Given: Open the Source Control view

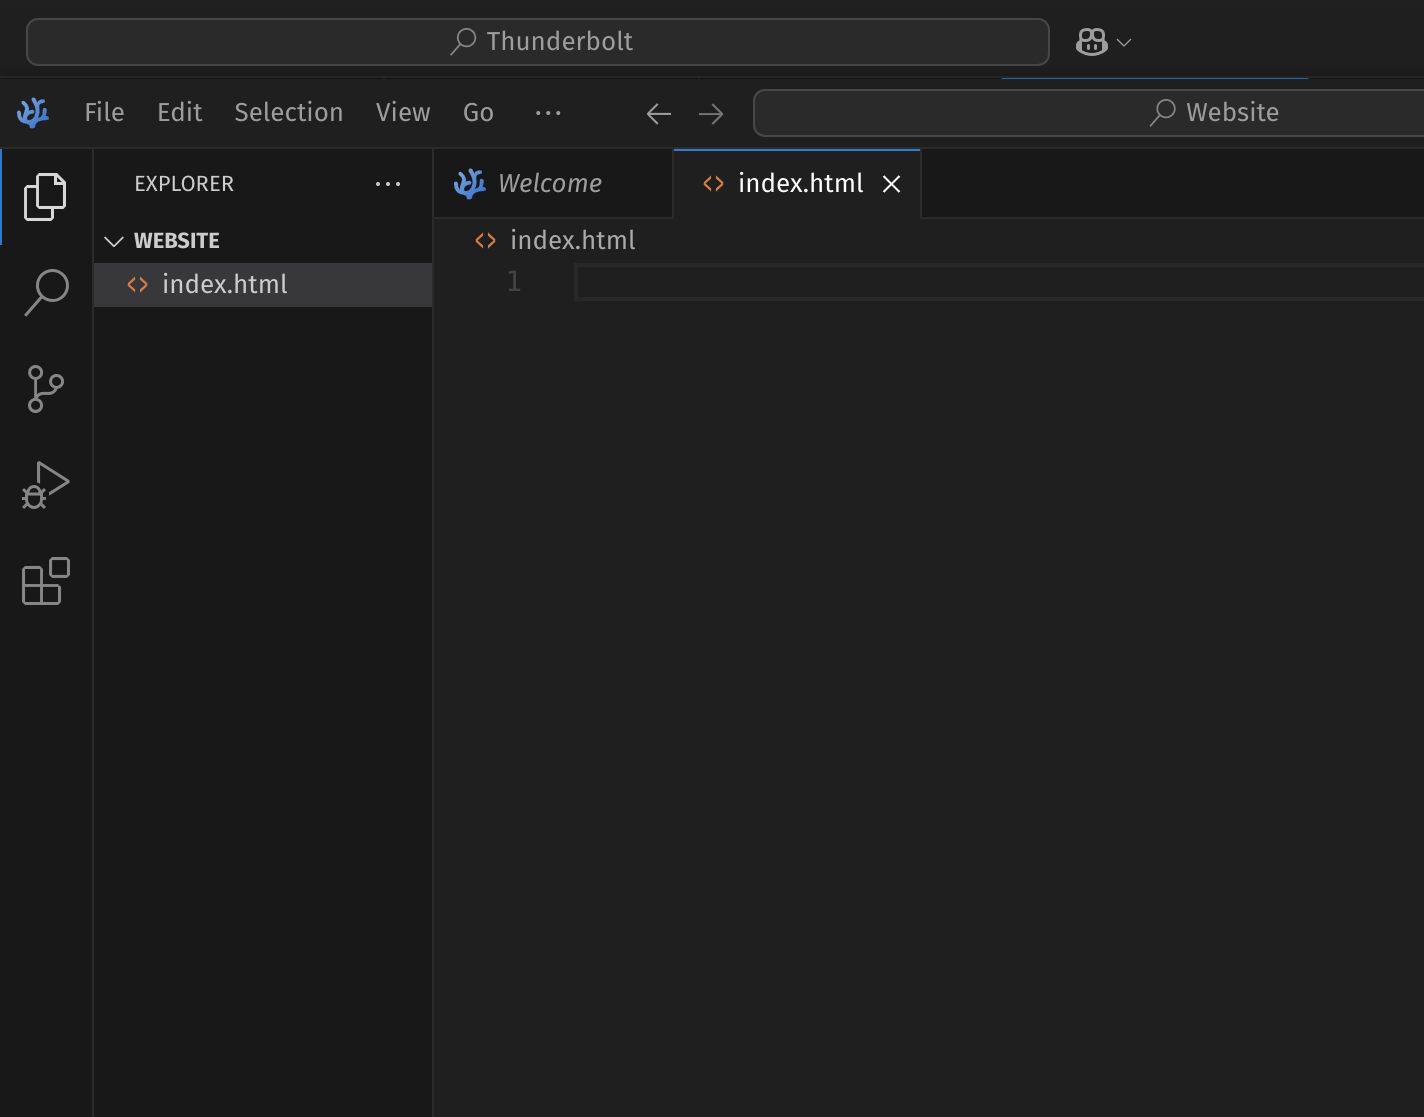Looking at the screenshot, I should pyautogui.click(x=45, y=389).
